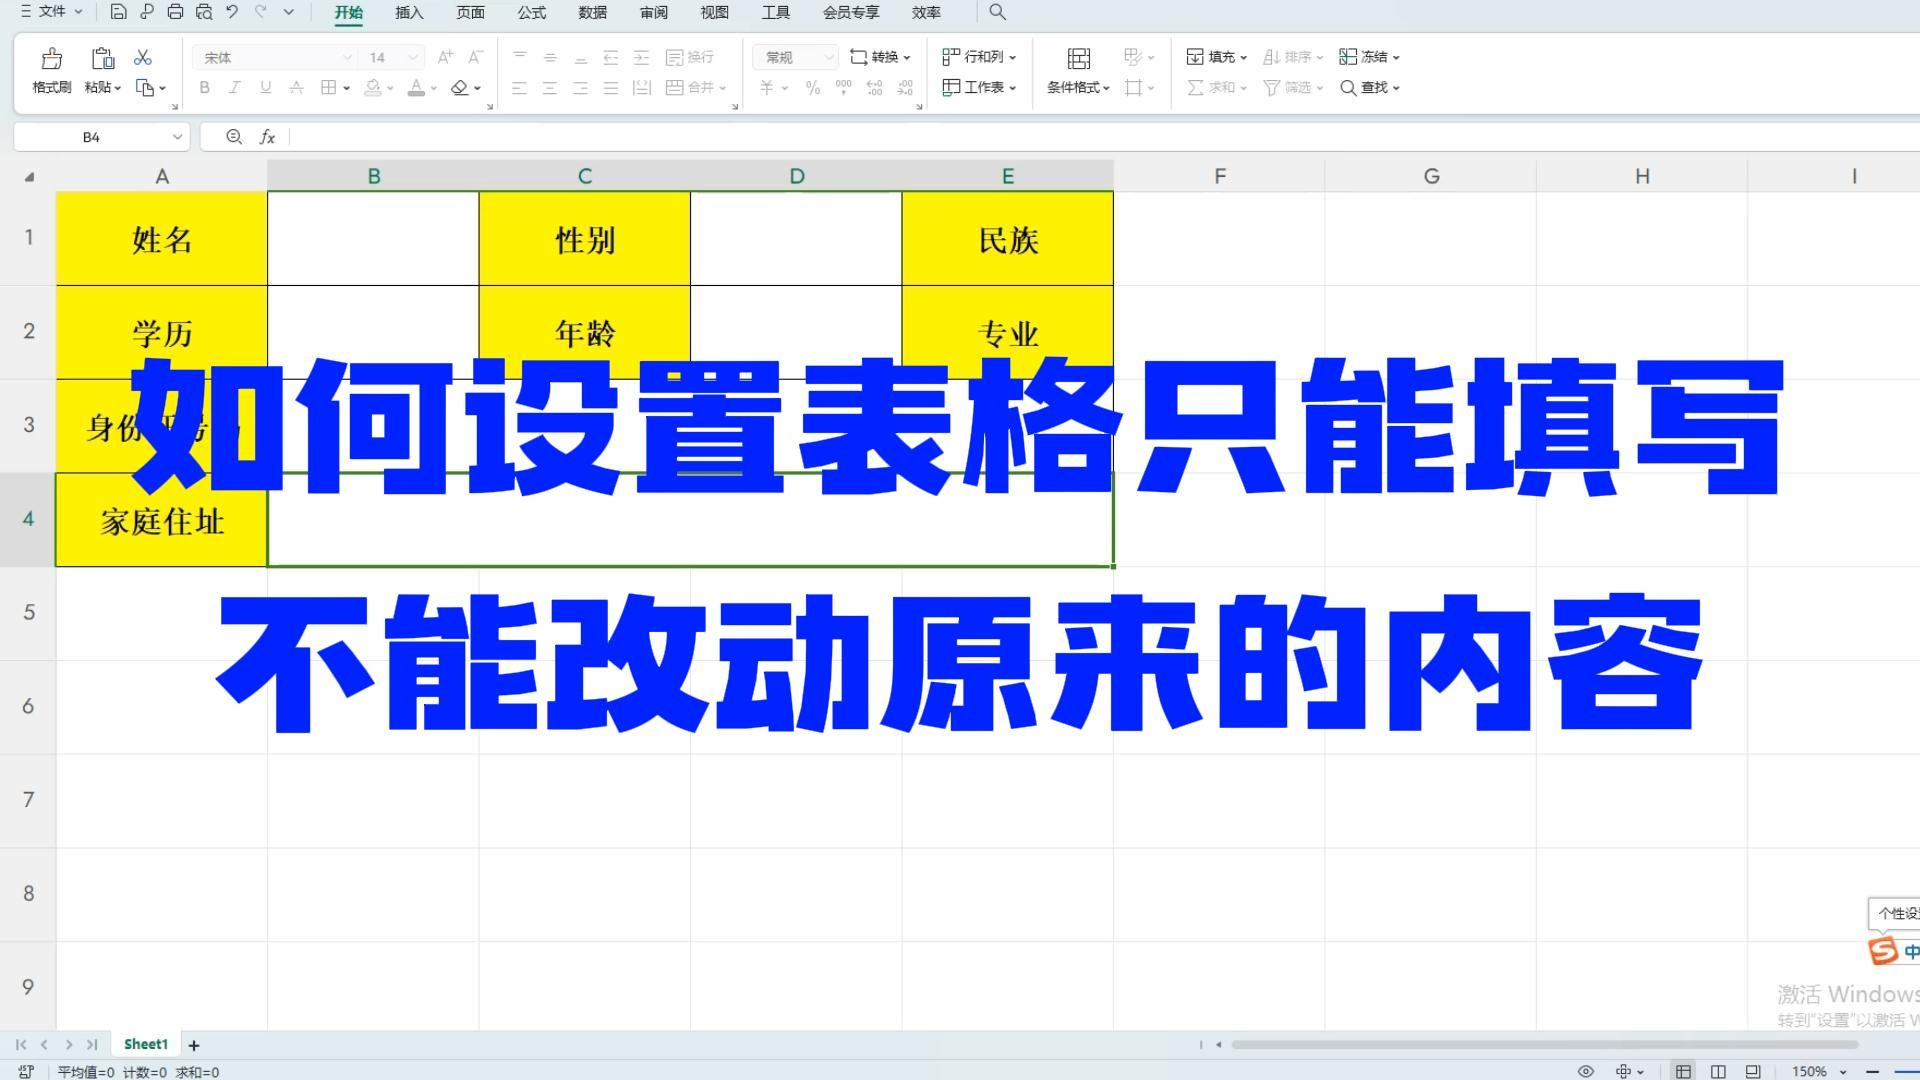Expand the Name Box dropdown for B4
The width and height of the screenshot is (1920, 1080).
click(177, 137)
